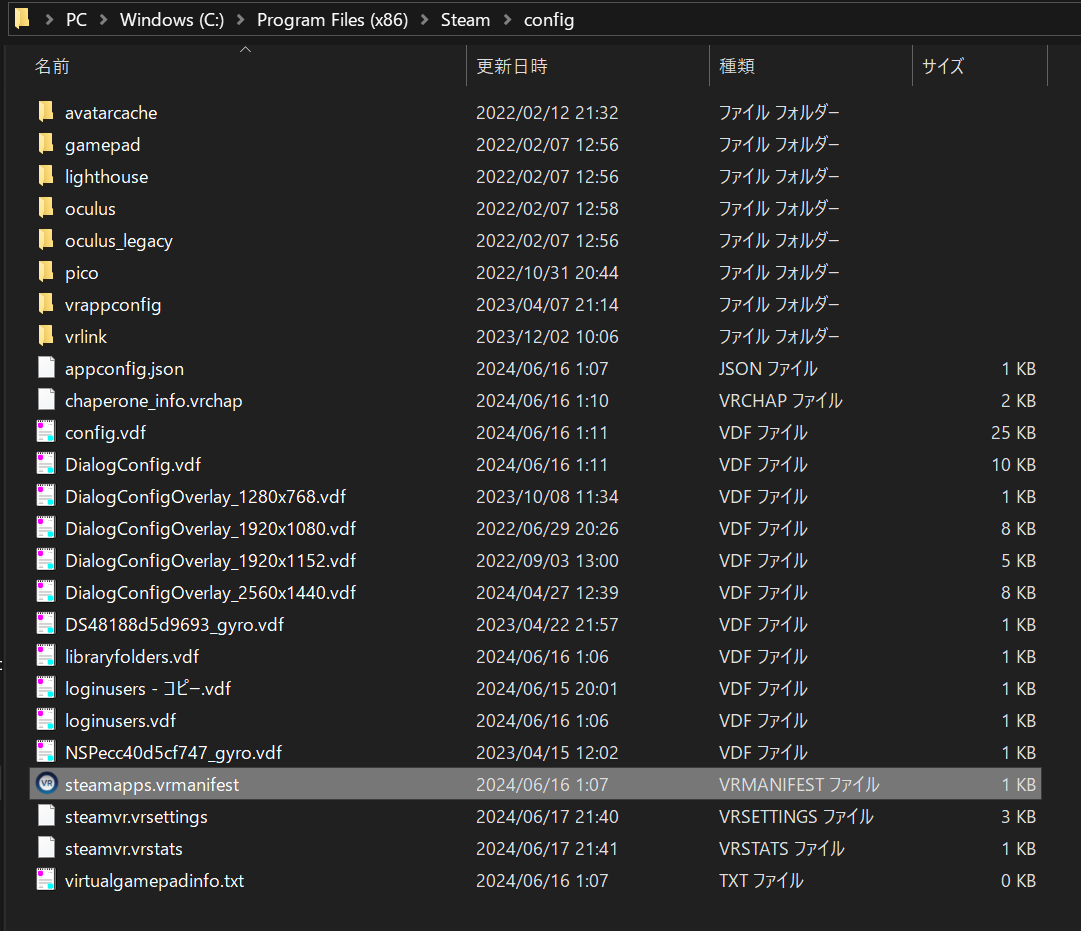Click the JSON ファイル type cell

click(768, 368)
